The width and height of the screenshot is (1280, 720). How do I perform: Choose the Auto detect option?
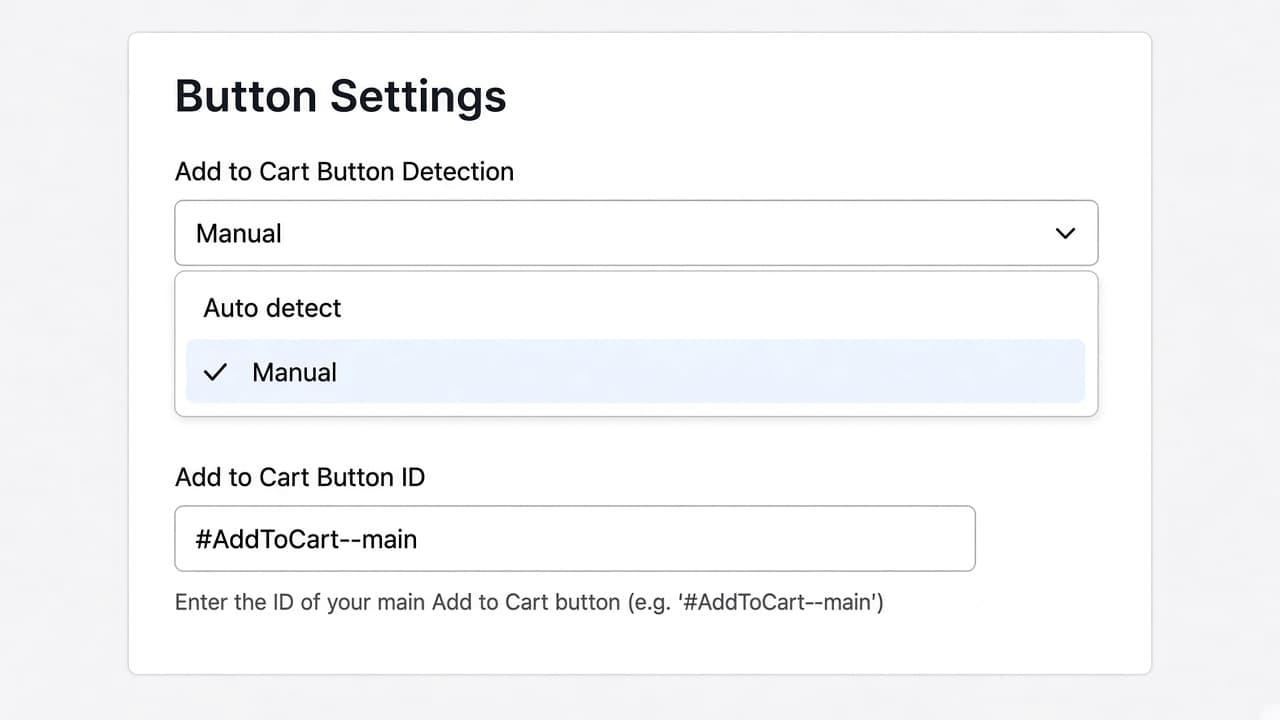click(x=636, y=308)
